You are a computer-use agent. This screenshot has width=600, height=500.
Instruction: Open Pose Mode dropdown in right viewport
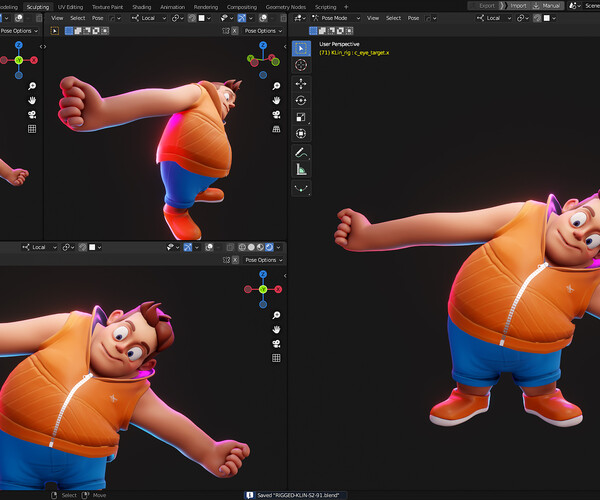pyautogui.click(x=336, y=18)
